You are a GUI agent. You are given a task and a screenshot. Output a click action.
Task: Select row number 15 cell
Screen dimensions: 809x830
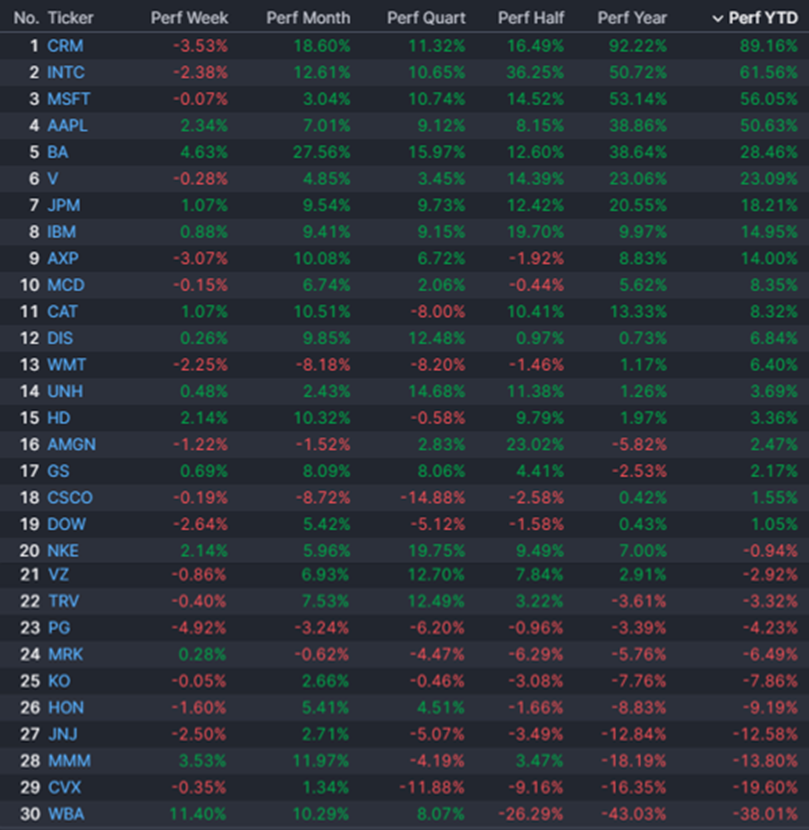click(x=30, y=418)
